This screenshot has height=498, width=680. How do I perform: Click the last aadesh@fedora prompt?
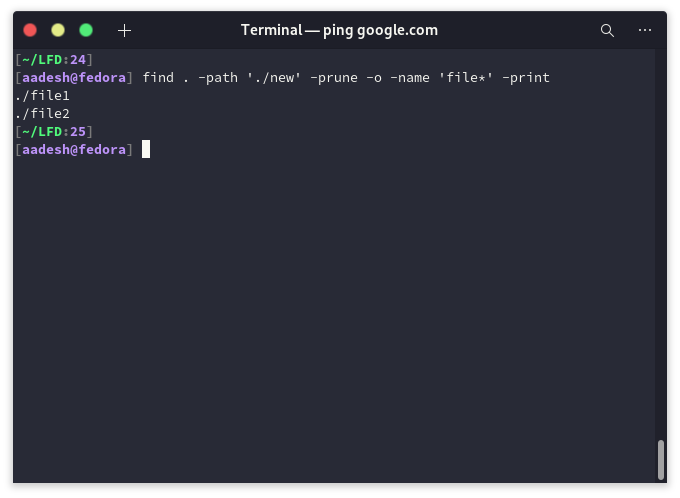click(x=74, y=150)
